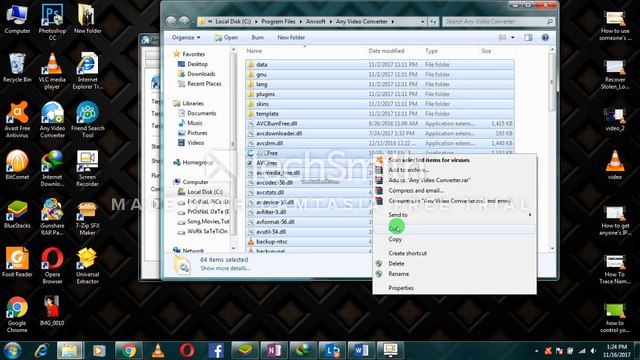Open iSunshare RAR Password desktop icon
Screen dimensions: 640x360
(52, 217)
